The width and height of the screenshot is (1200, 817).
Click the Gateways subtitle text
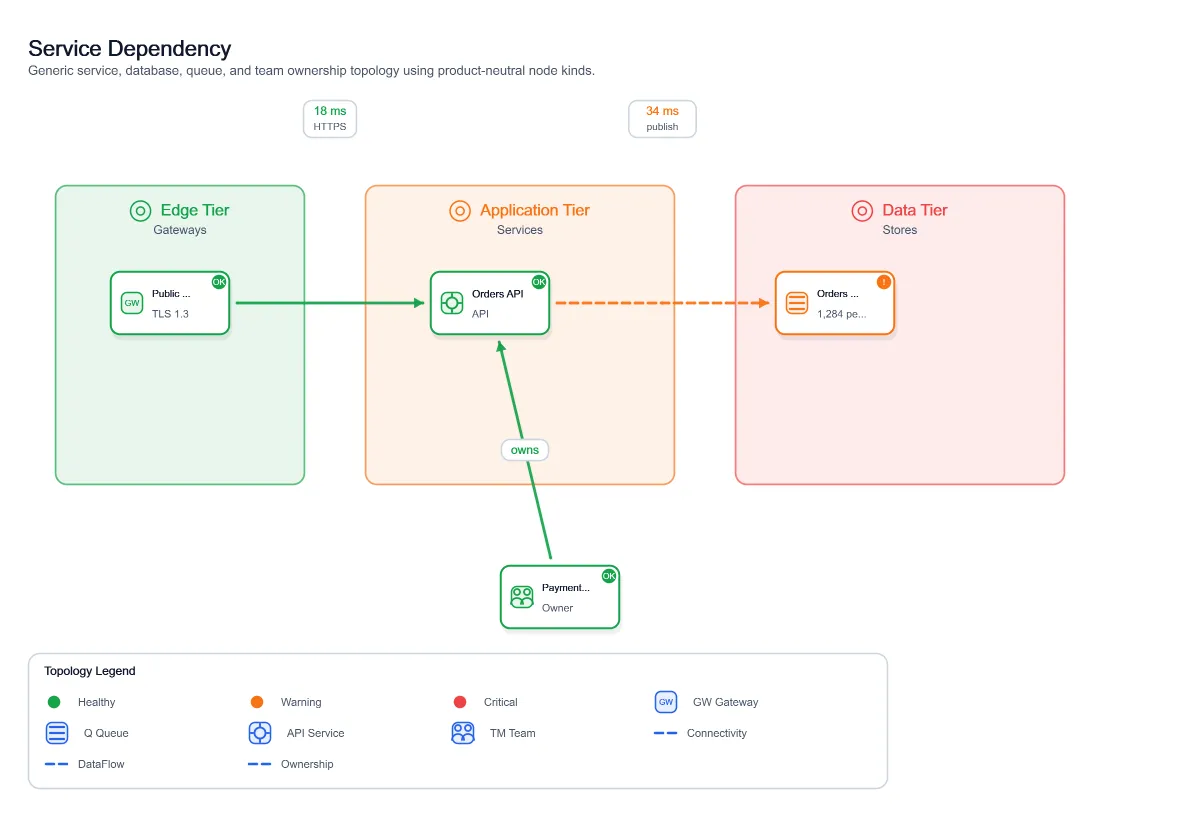180,230
